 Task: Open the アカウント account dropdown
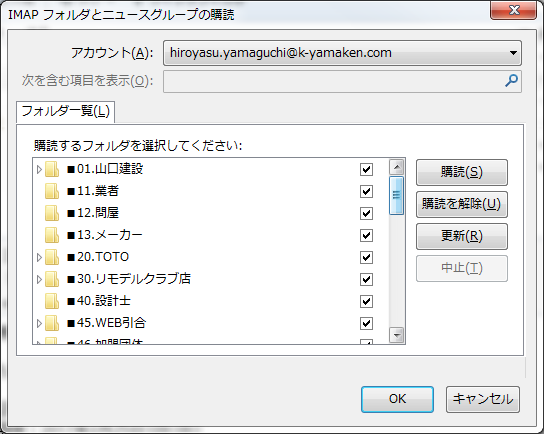[342, 53]
